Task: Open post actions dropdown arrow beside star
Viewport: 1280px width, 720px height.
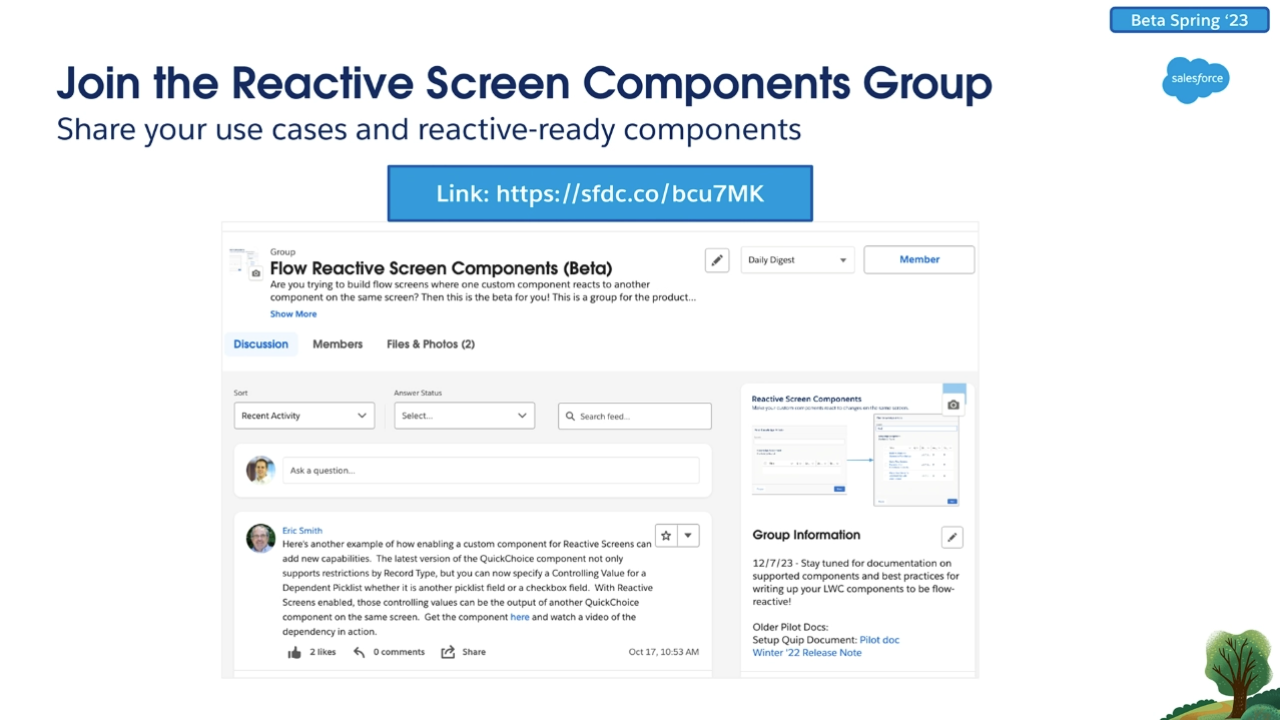Action: [688, 536]
